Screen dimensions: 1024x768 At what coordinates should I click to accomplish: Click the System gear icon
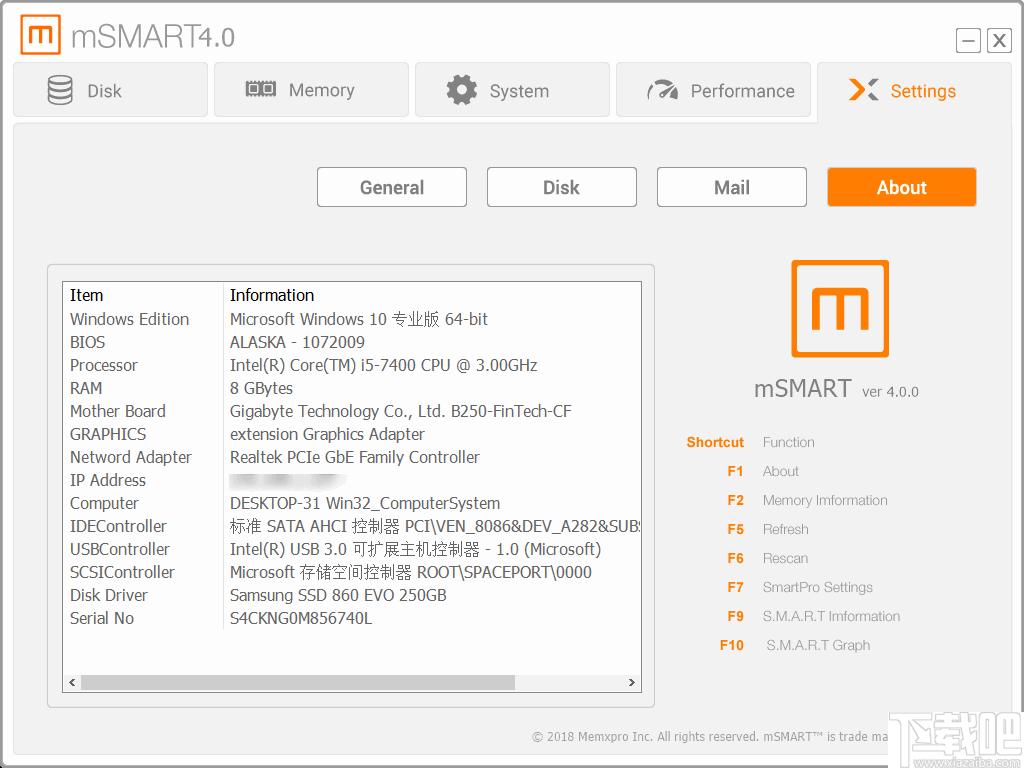tap(462, 90)
